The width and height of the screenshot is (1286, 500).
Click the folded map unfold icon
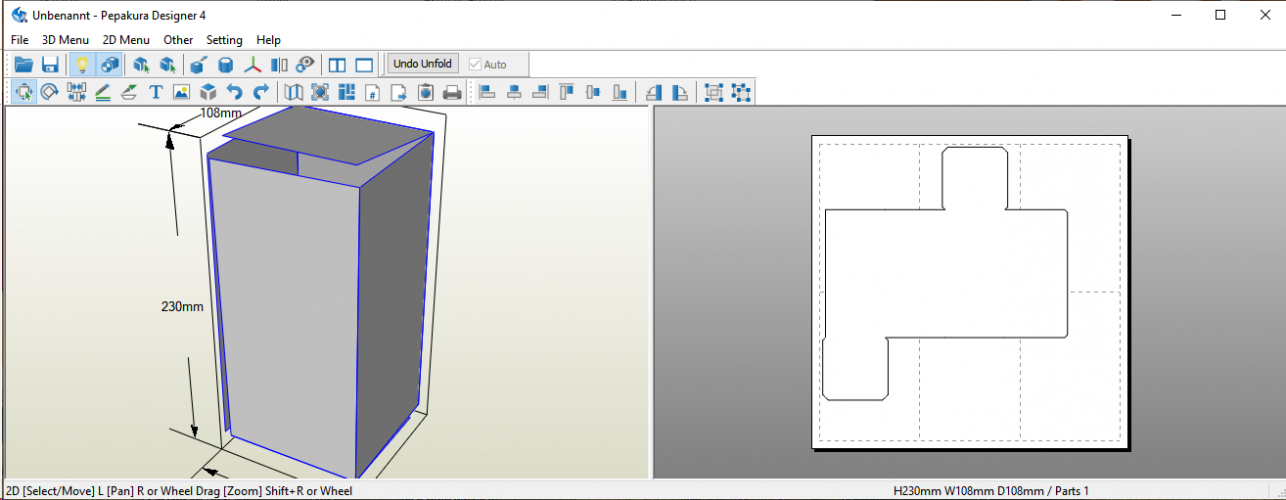click(293, 92)
